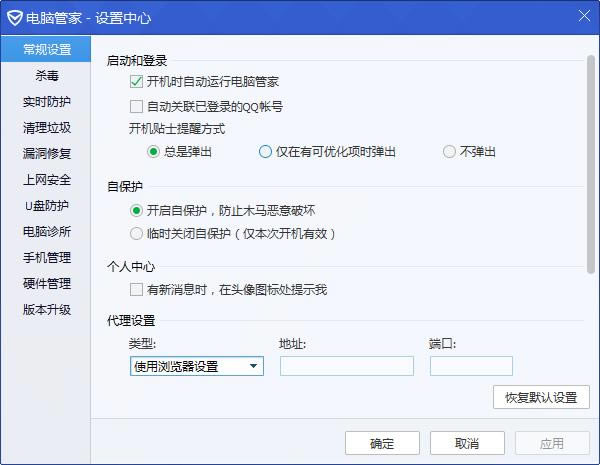This screenshot has width=600, height=465.
Task: Open the 常规设置 tab
Action: (x=46, y=49)
